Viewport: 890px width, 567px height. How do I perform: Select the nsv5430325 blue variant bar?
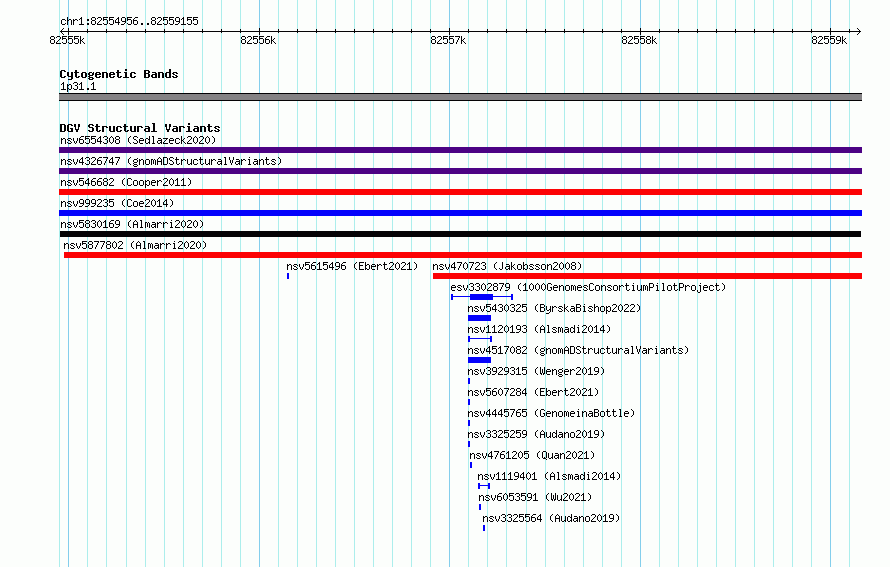[479, 318]
